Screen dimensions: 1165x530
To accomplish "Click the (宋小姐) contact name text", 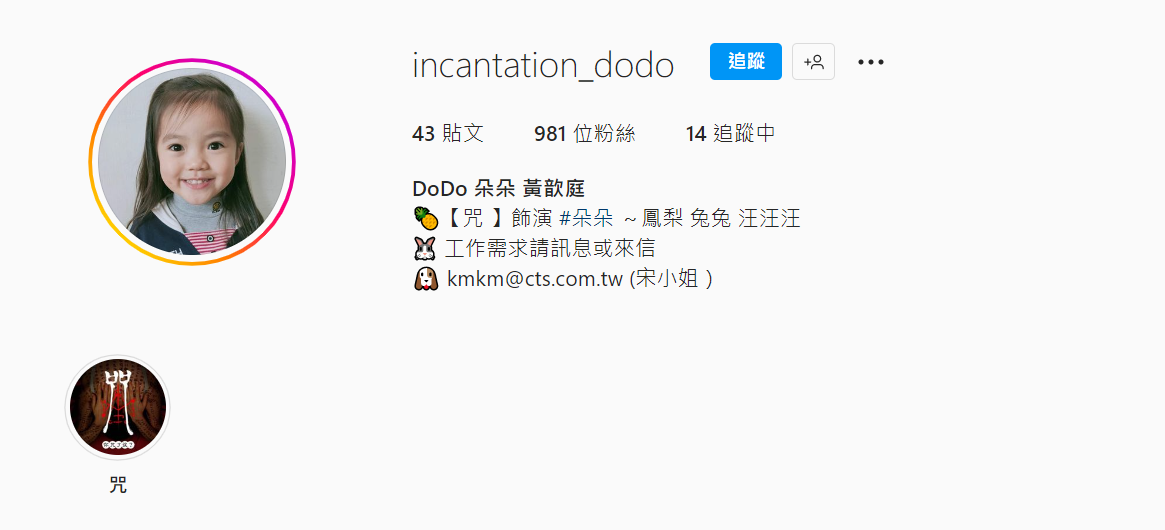I will point(670,279).
